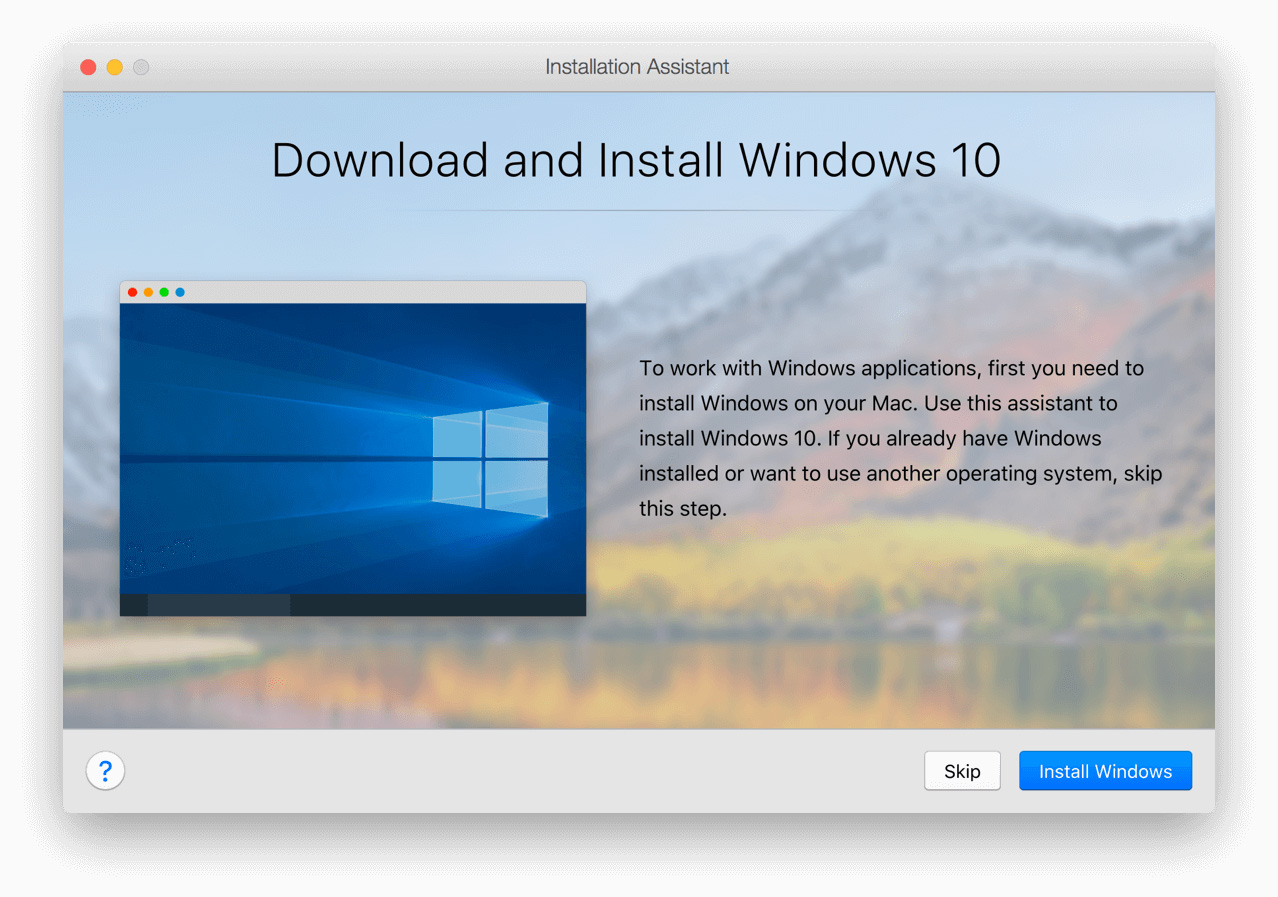Open help with the question mark button
Image resolution: width=1278 pixels, height=897 pixels.
point(105,771)
